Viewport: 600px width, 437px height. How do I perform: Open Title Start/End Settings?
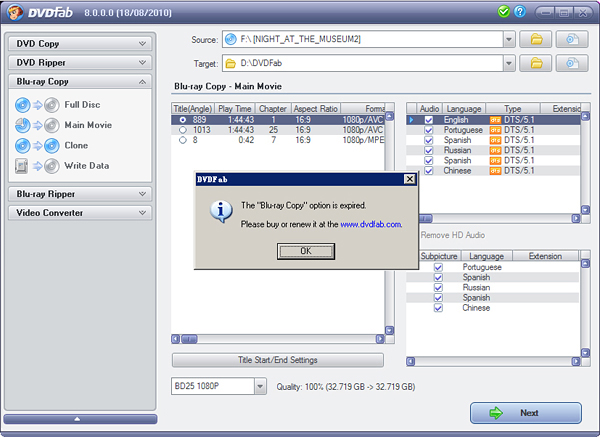[278, 360]
